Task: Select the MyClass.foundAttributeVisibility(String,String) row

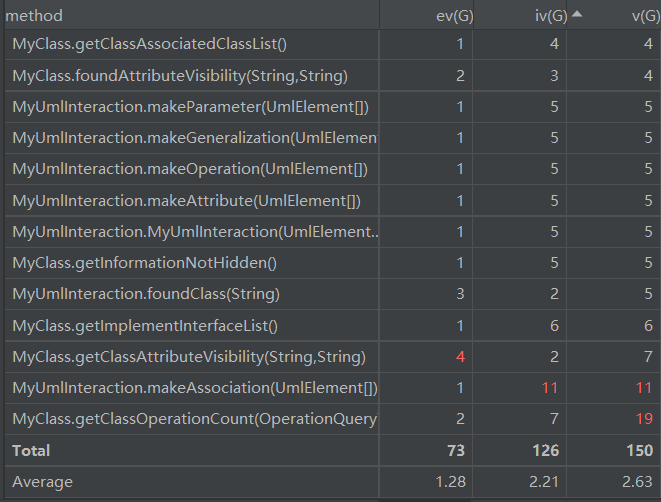Action: click(180, 75)
